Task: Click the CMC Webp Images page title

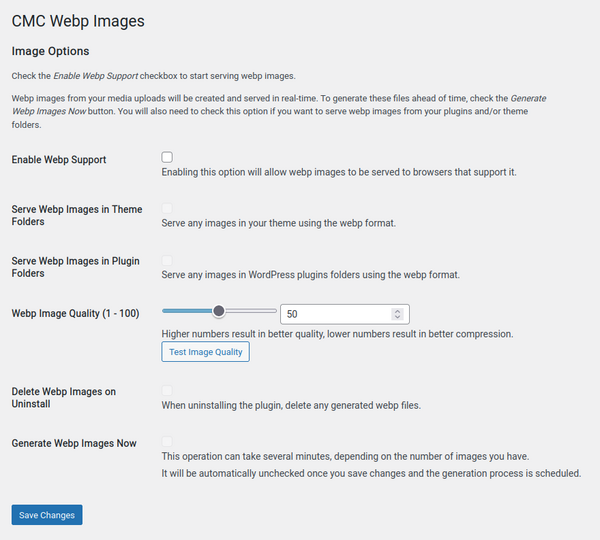Action: (x=78, y=21)
